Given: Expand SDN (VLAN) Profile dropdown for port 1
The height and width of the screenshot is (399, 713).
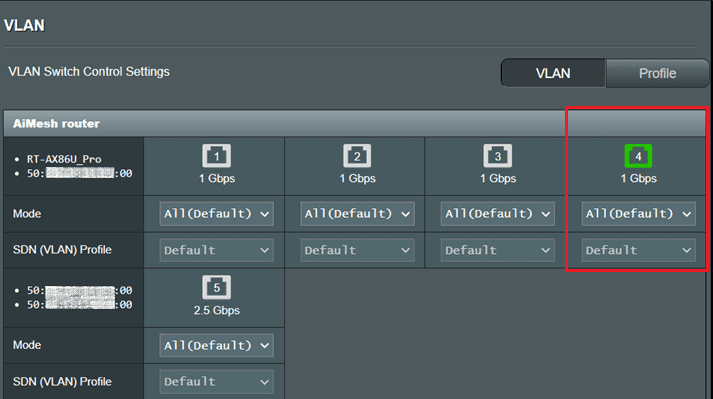Looking at the screenshot, I should click(x=216, y=250).
